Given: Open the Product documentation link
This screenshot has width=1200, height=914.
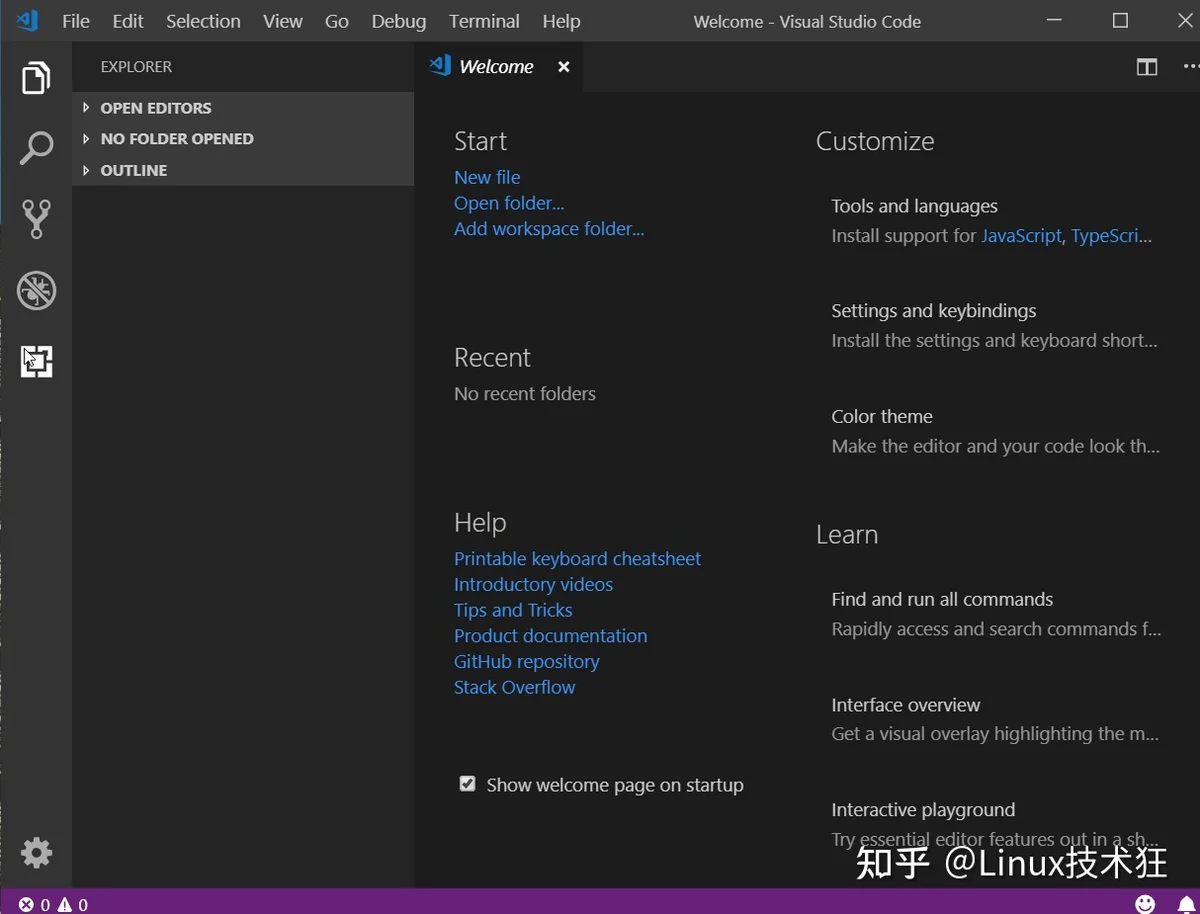Looking at the screenshot, I should [550, 636].
